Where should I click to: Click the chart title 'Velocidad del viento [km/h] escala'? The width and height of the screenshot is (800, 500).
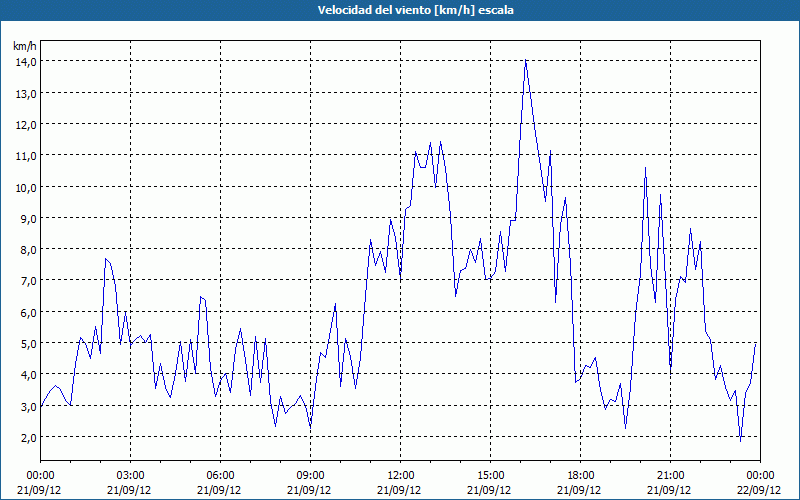[x=415, y=10]
